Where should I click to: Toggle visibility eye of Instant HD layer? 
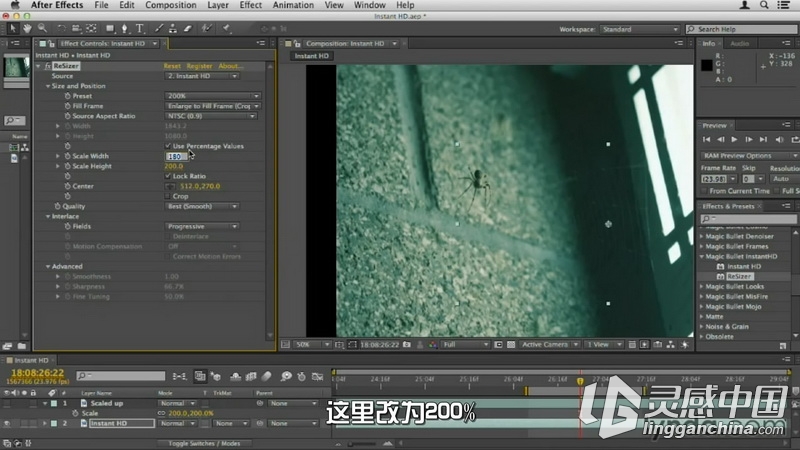(7, 423)
